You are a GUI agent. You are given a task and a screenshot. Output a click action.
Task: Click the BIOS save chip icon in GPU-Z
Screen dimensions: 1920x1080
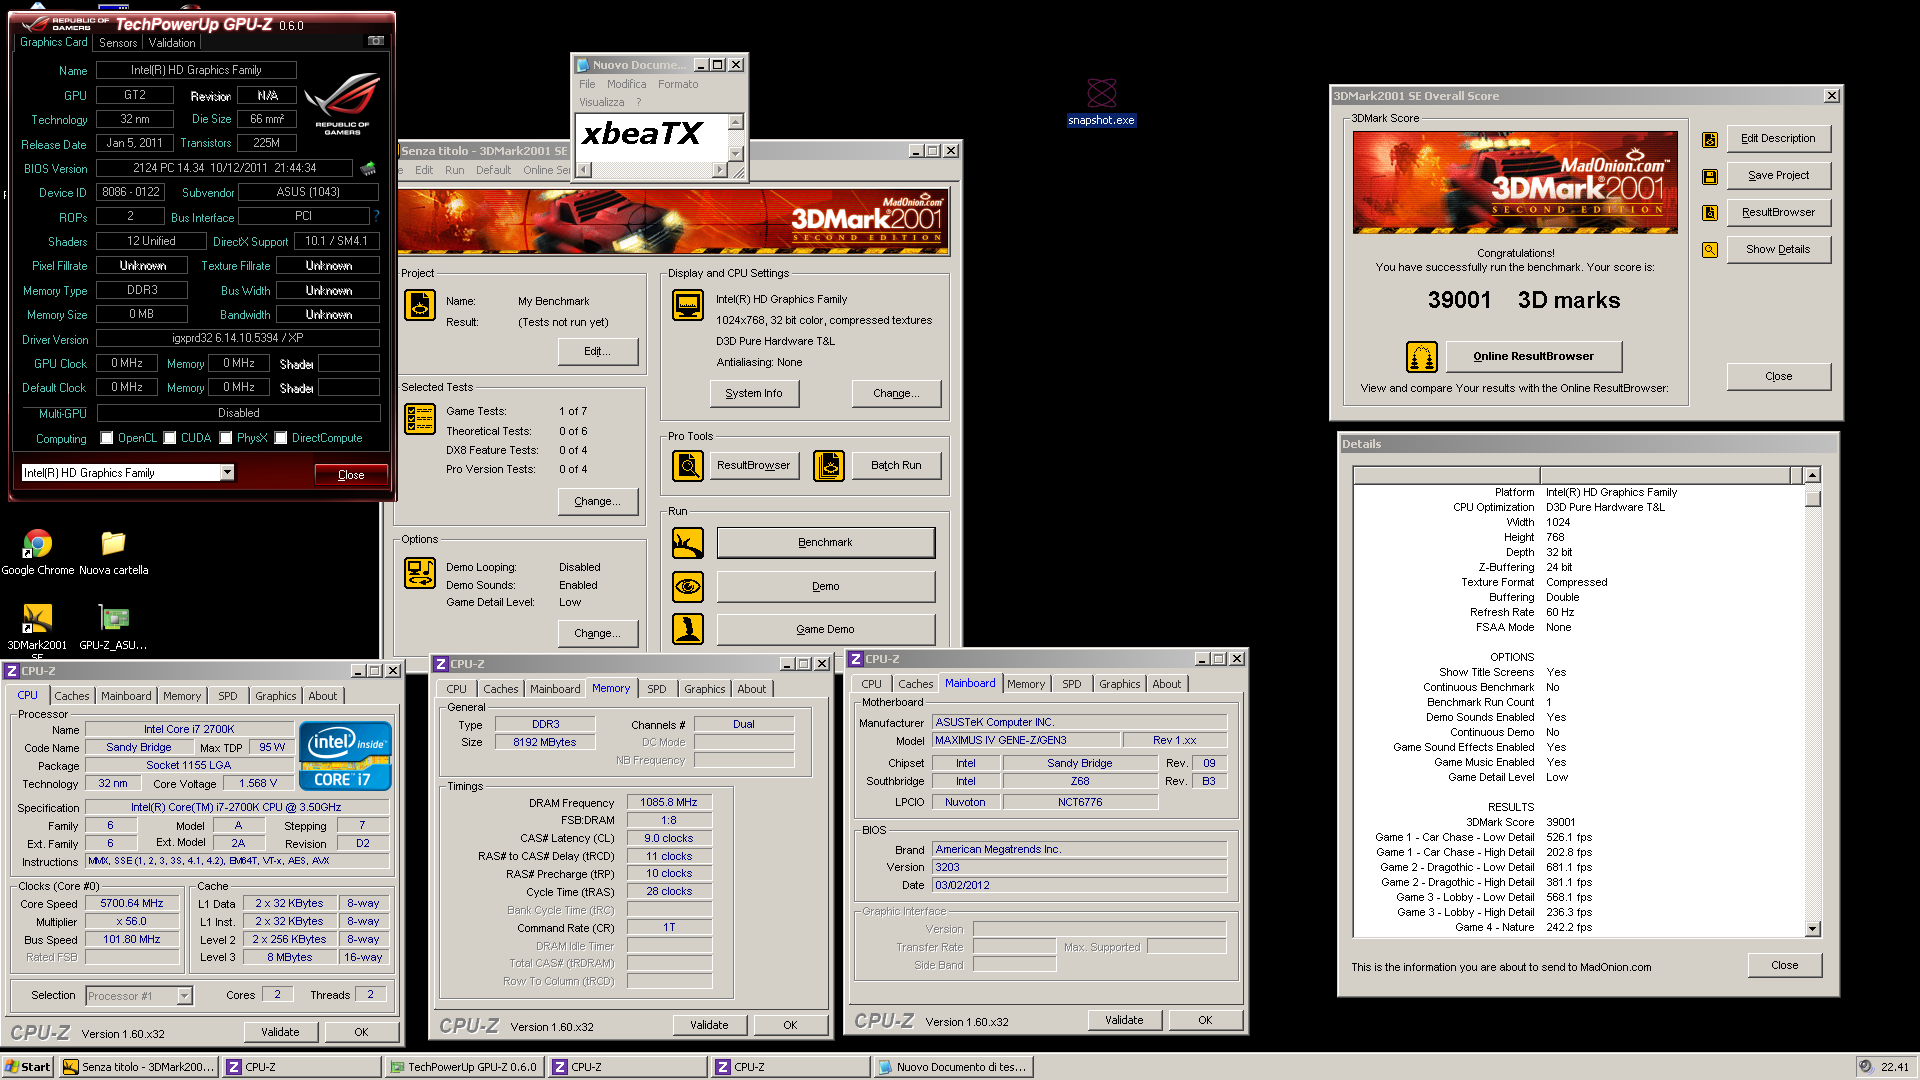pos(369,168)
